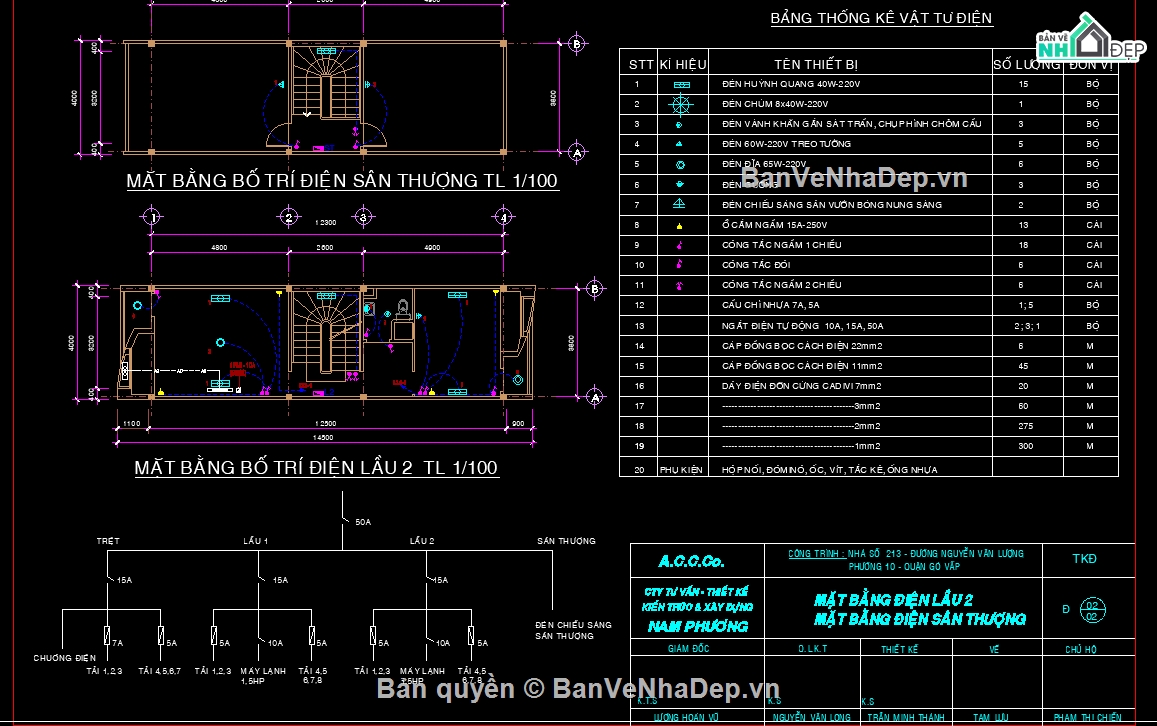Select the one-way switch symbol in row 9
This screenshot has width=1157, height=726.
pyautogui.click(x=680, y=245)
